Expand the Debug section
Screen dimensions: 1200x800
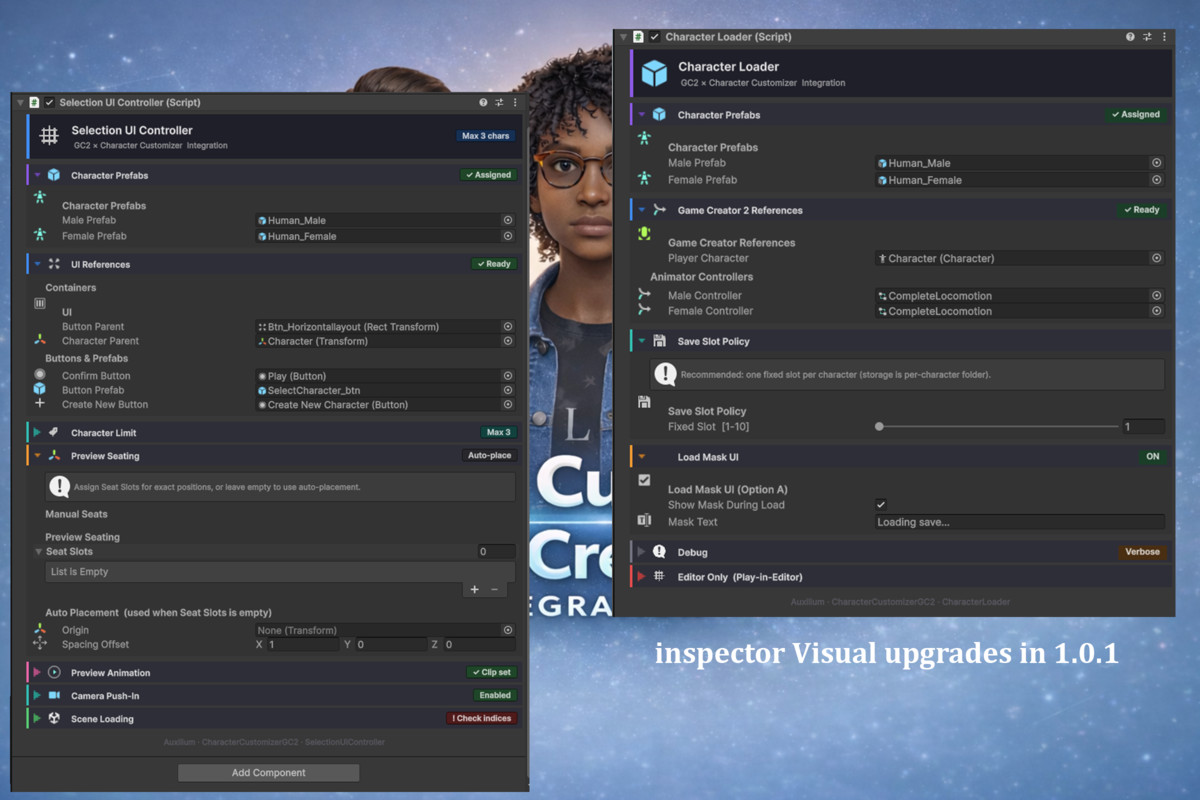pos(641,551)
